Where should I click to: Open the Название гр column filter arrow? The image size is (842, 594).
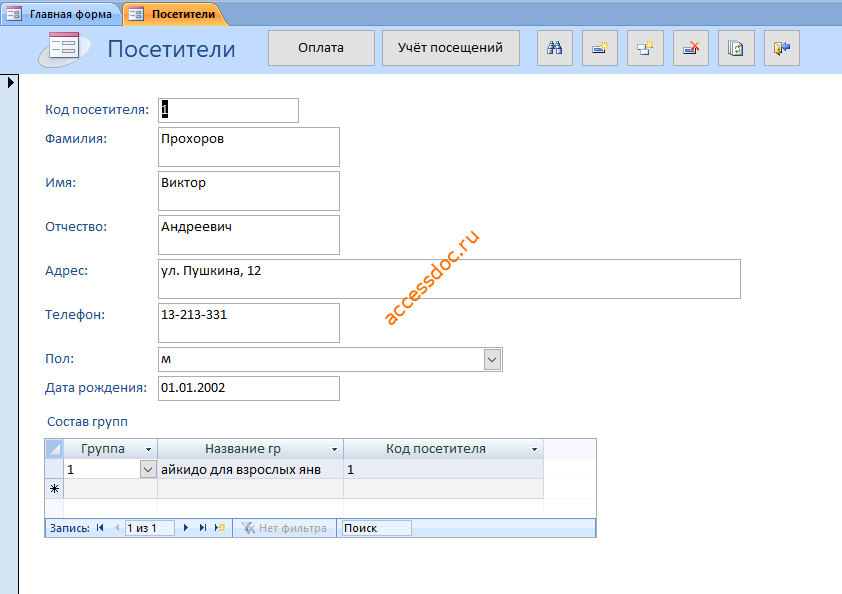tap(334, 449)
